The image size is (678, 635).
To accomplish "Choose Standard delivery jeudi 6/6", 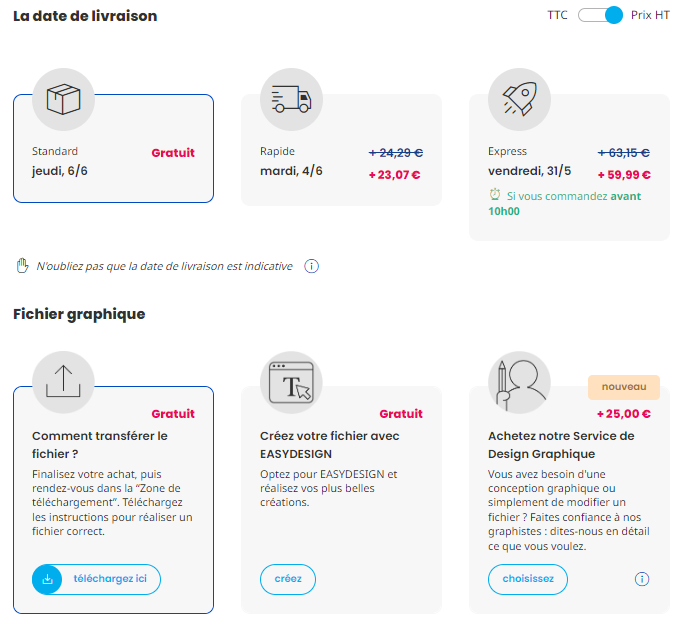I will (x=113, y=148).
